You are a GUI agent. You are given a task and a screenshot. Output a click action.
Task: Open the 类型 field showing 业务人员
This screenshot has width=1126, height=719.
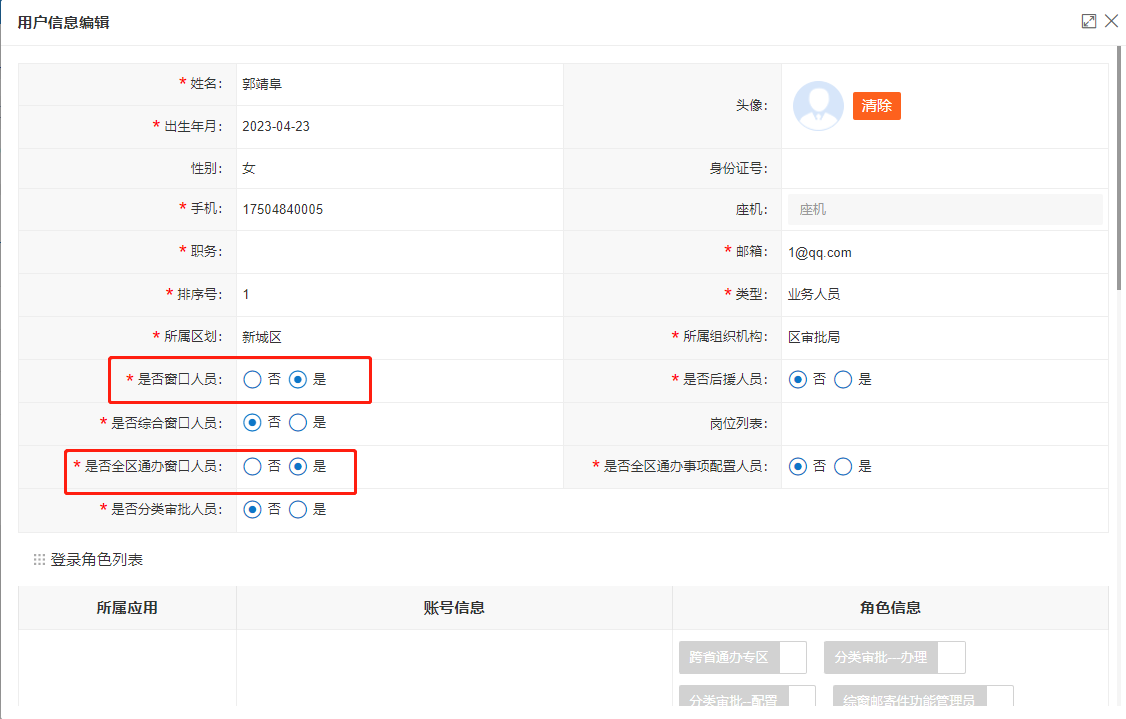[943, 294]
